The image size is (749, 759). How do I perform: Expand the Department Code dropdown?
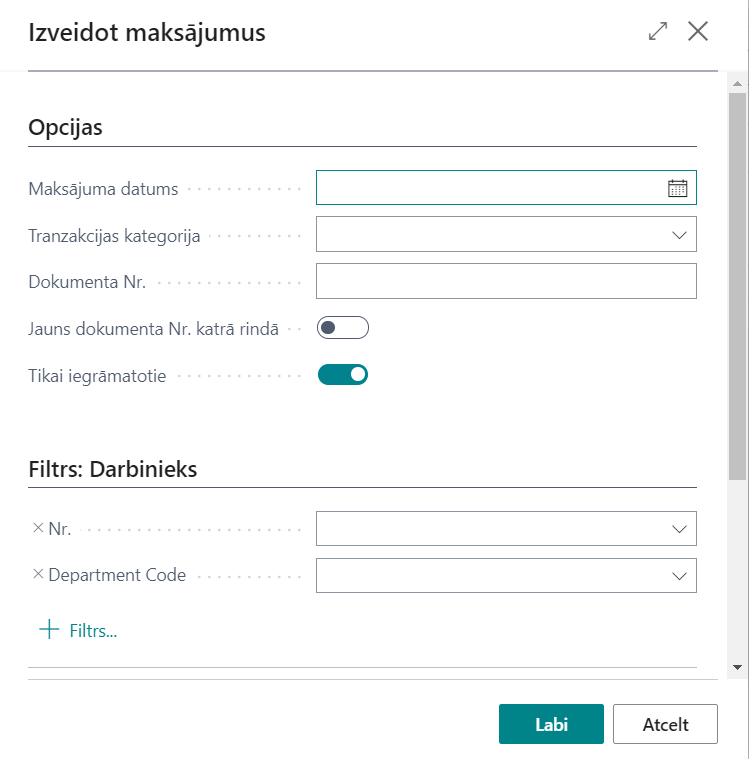click(679, 575)
